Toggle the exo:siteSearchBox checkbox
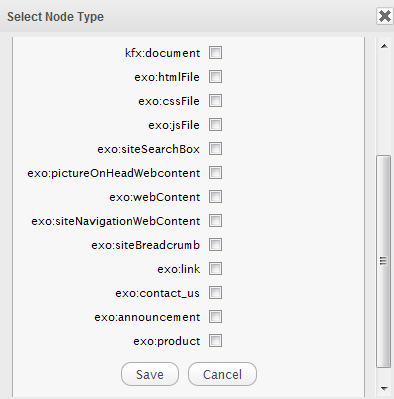This screenshot has height=399, width=394. (215, 149)
